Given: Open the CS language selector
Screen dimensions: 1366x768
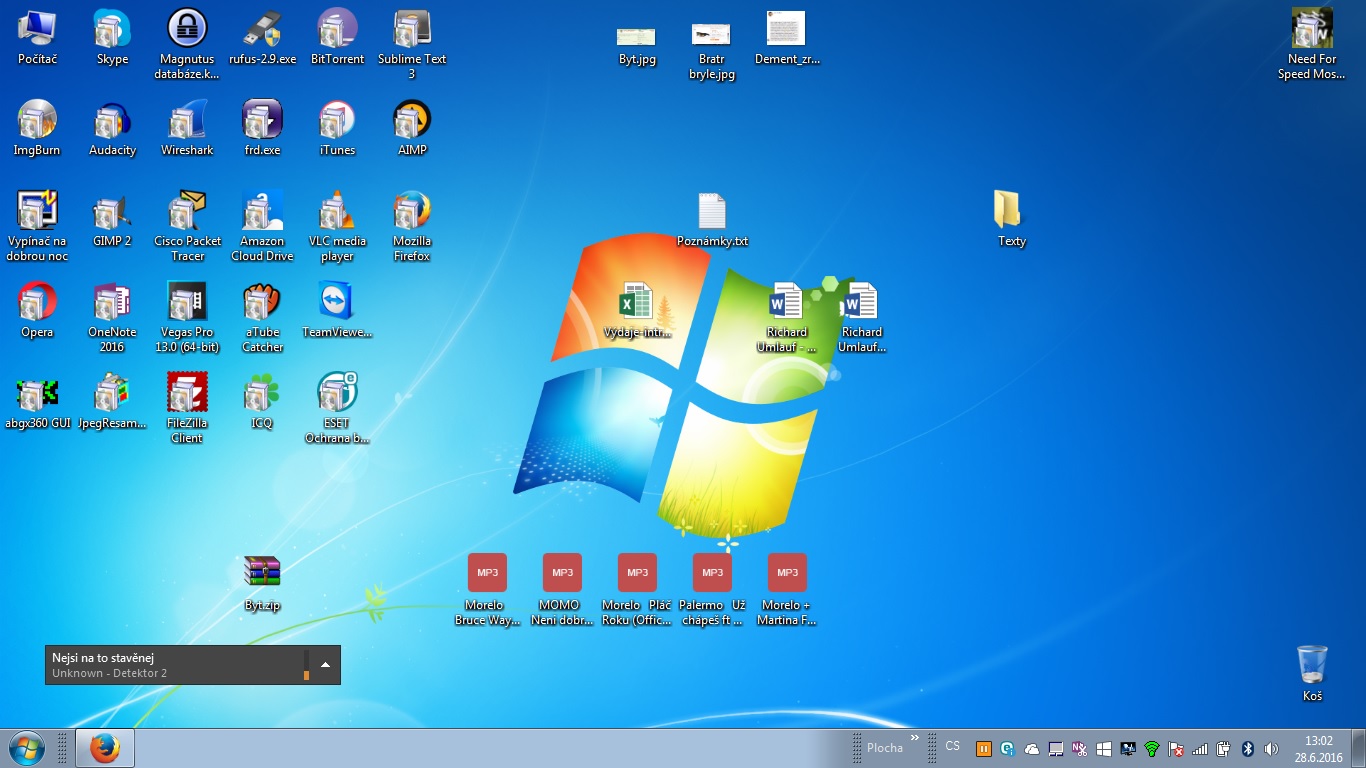Looking at the screenshot, I should coord(952,746).
